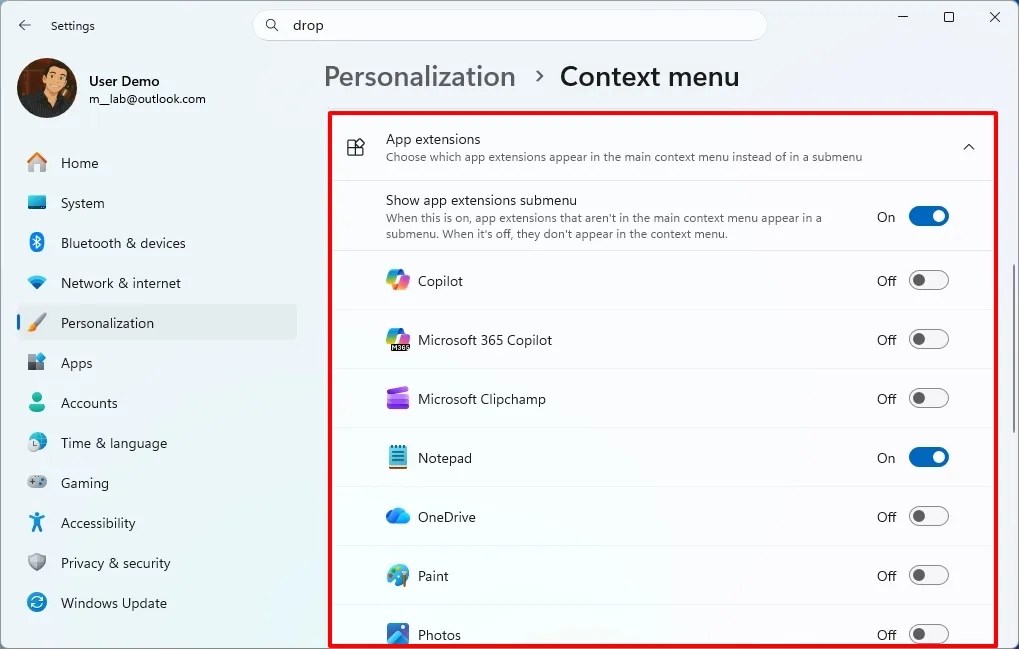This screenshot has width=1019, height=649.
Task: Click the Personalization paintbrush icon
Action: pyautogui.click(x=37, y=322)
